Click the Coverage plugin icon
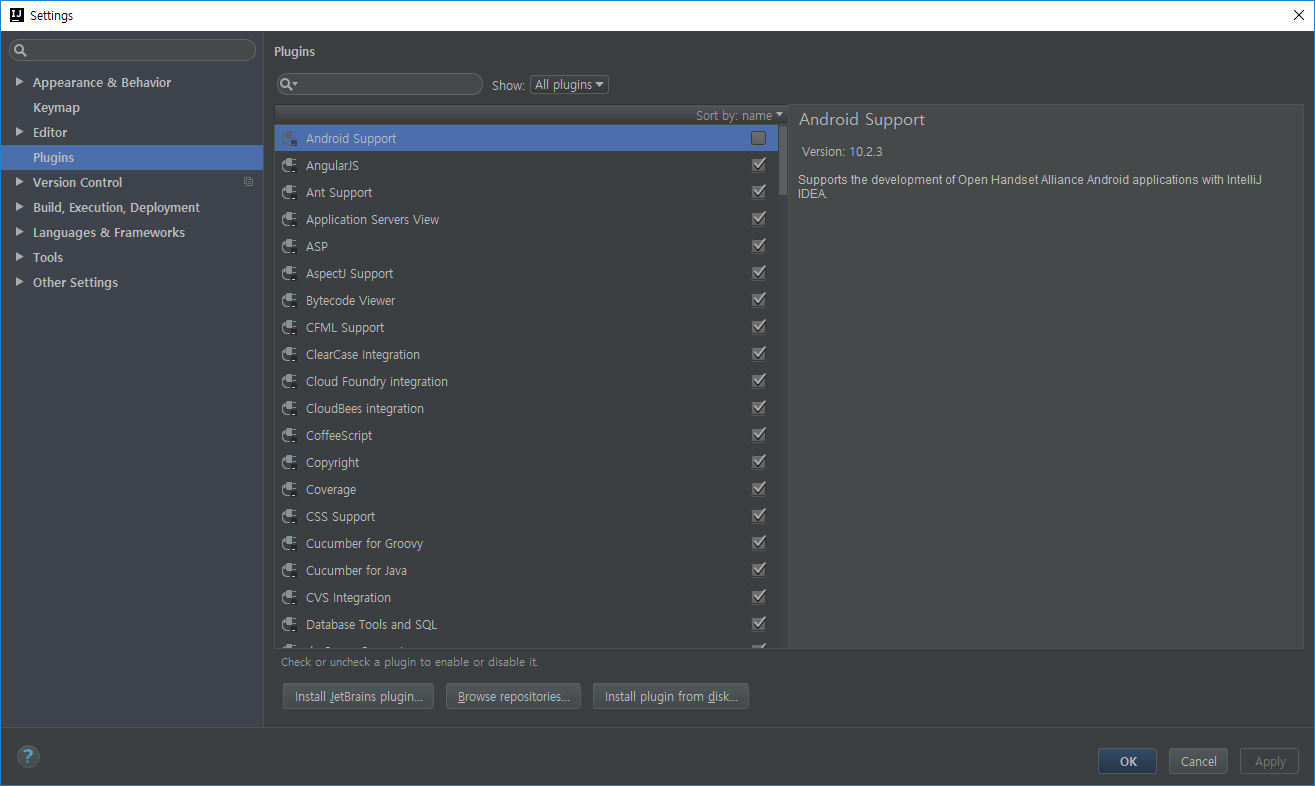The image size is (1315, 786). [290, 490]
